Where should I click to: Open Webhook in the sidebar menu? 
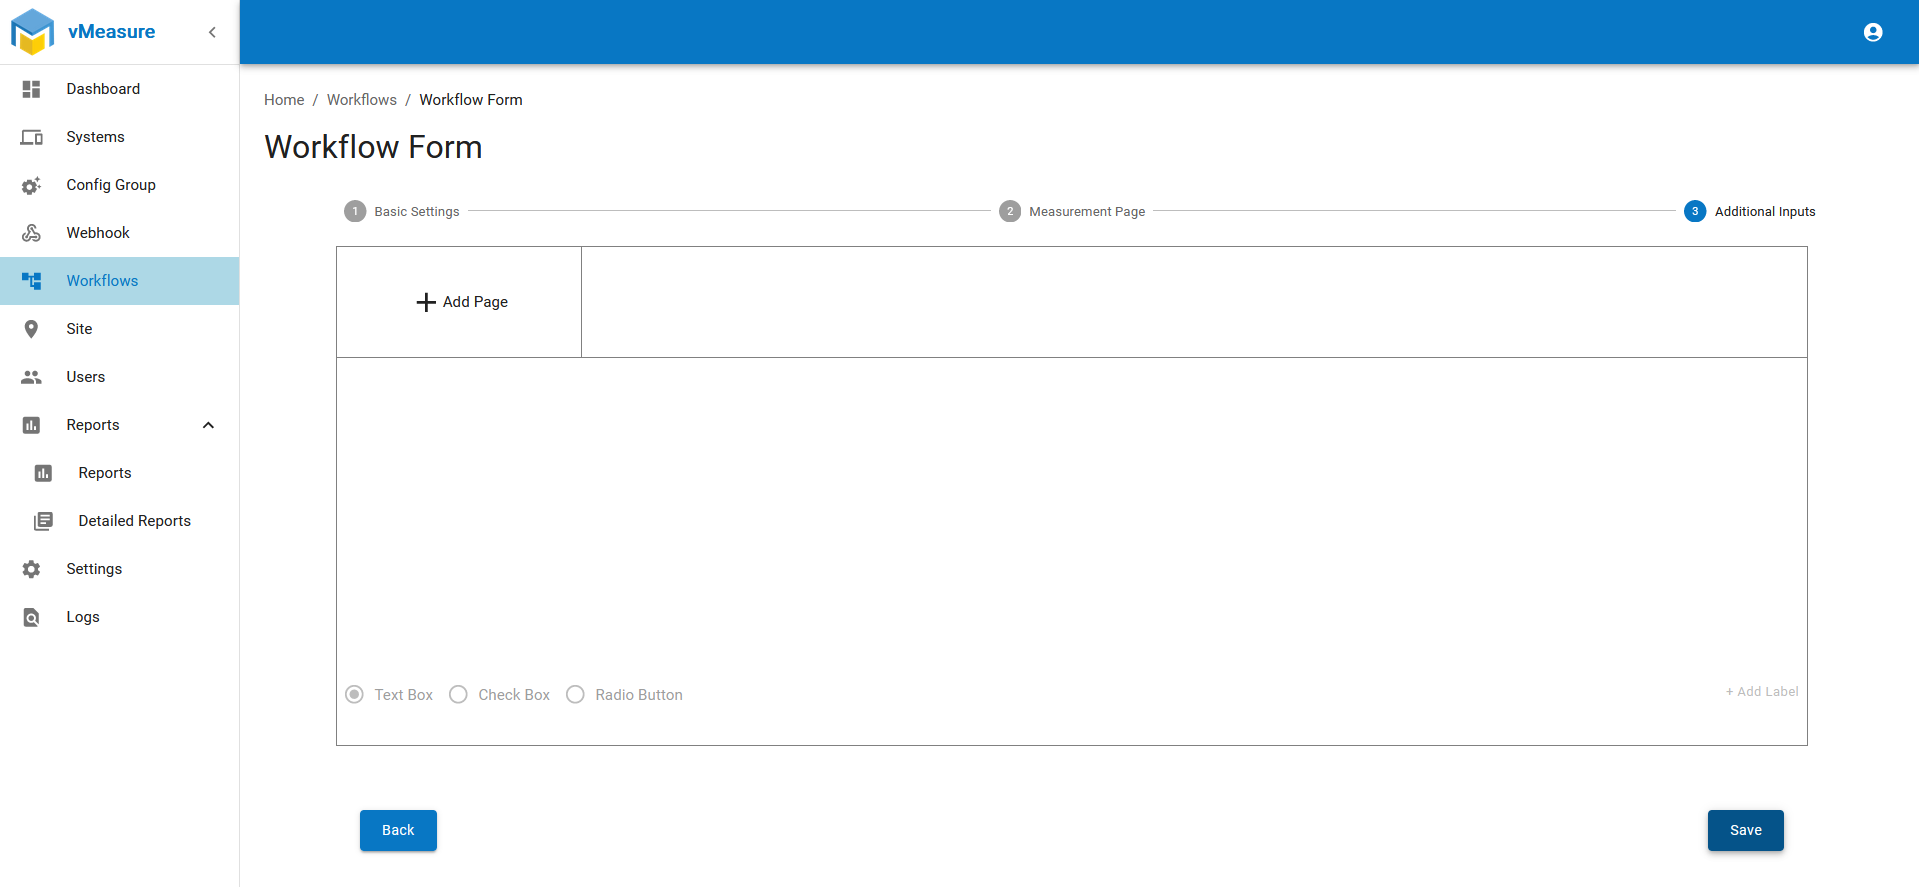[x=120, y=233]
